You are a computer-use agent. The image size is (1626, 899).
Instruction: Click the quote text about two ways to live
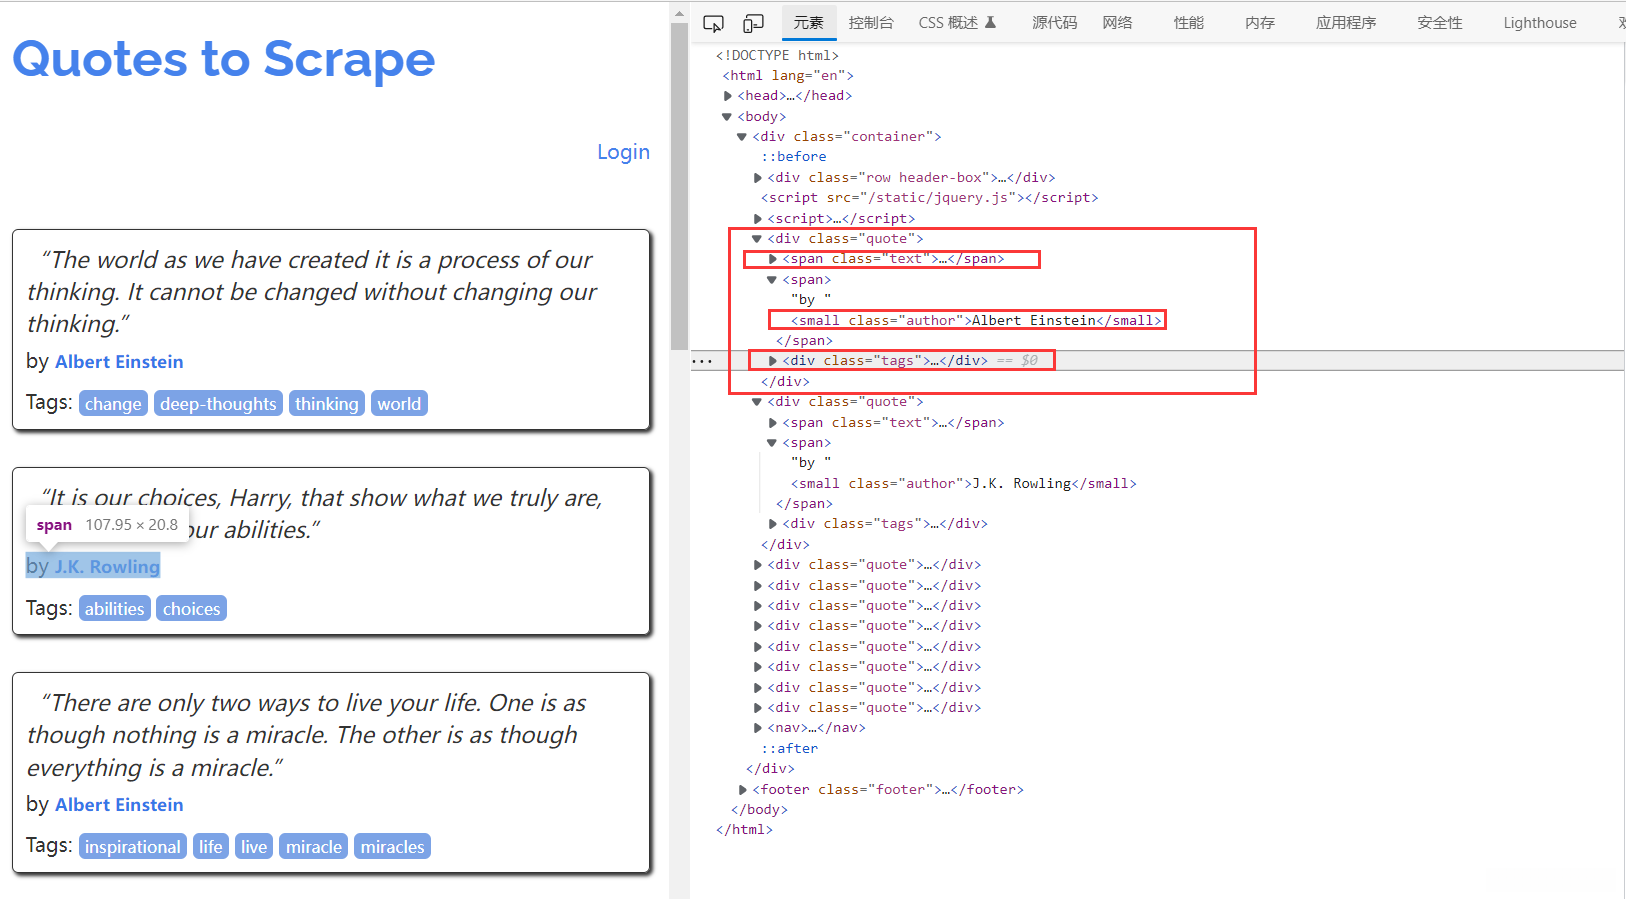[x=307, y=735]
